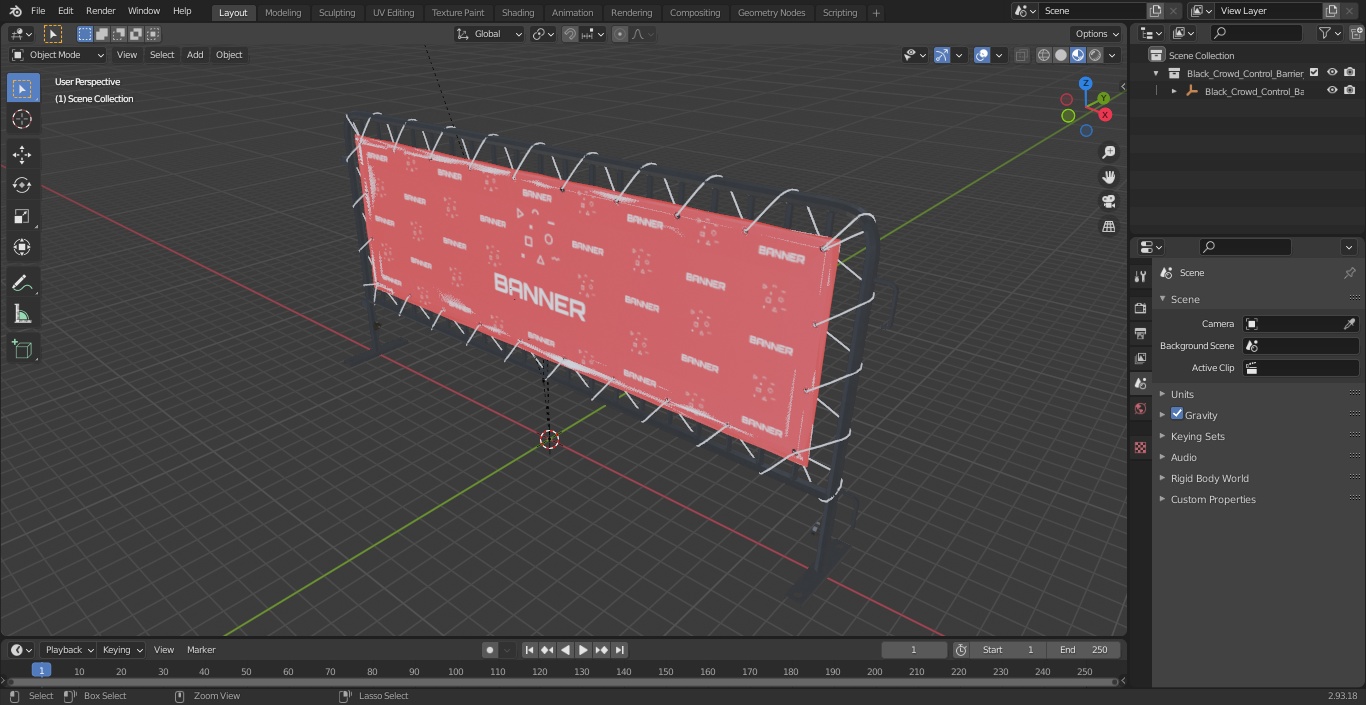Open the Output properties tab
This screenshot has width=1366, height=705.
click(1140, 333)
